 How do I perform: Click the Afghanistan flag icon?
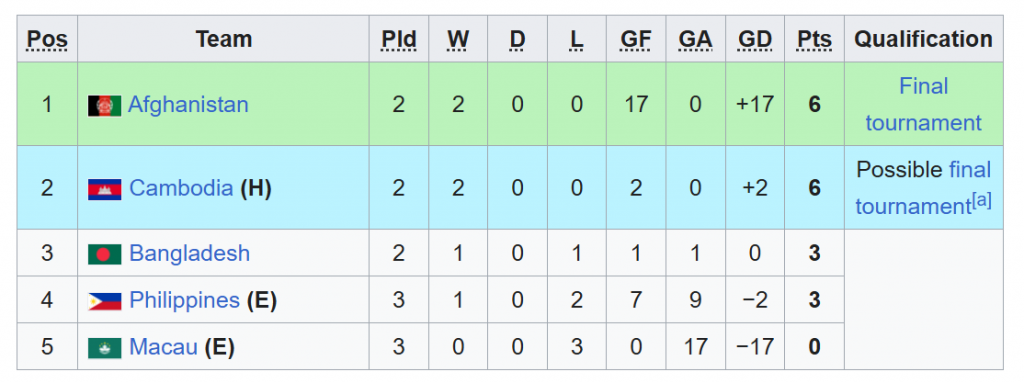[x=104, y=105]
